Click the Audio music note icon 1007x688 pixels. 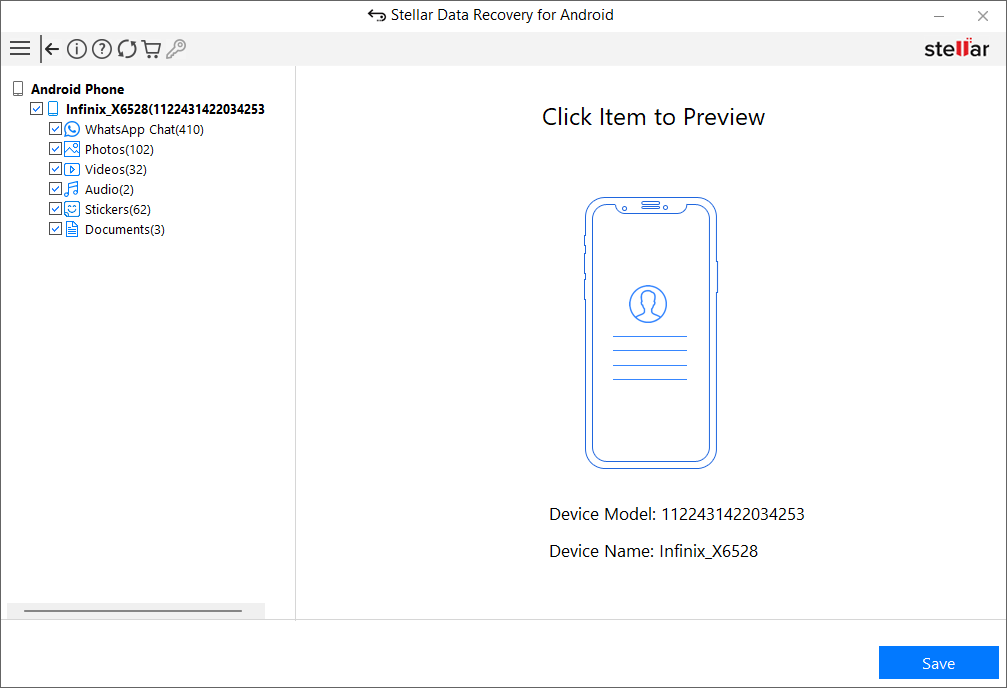coord(72,190)
